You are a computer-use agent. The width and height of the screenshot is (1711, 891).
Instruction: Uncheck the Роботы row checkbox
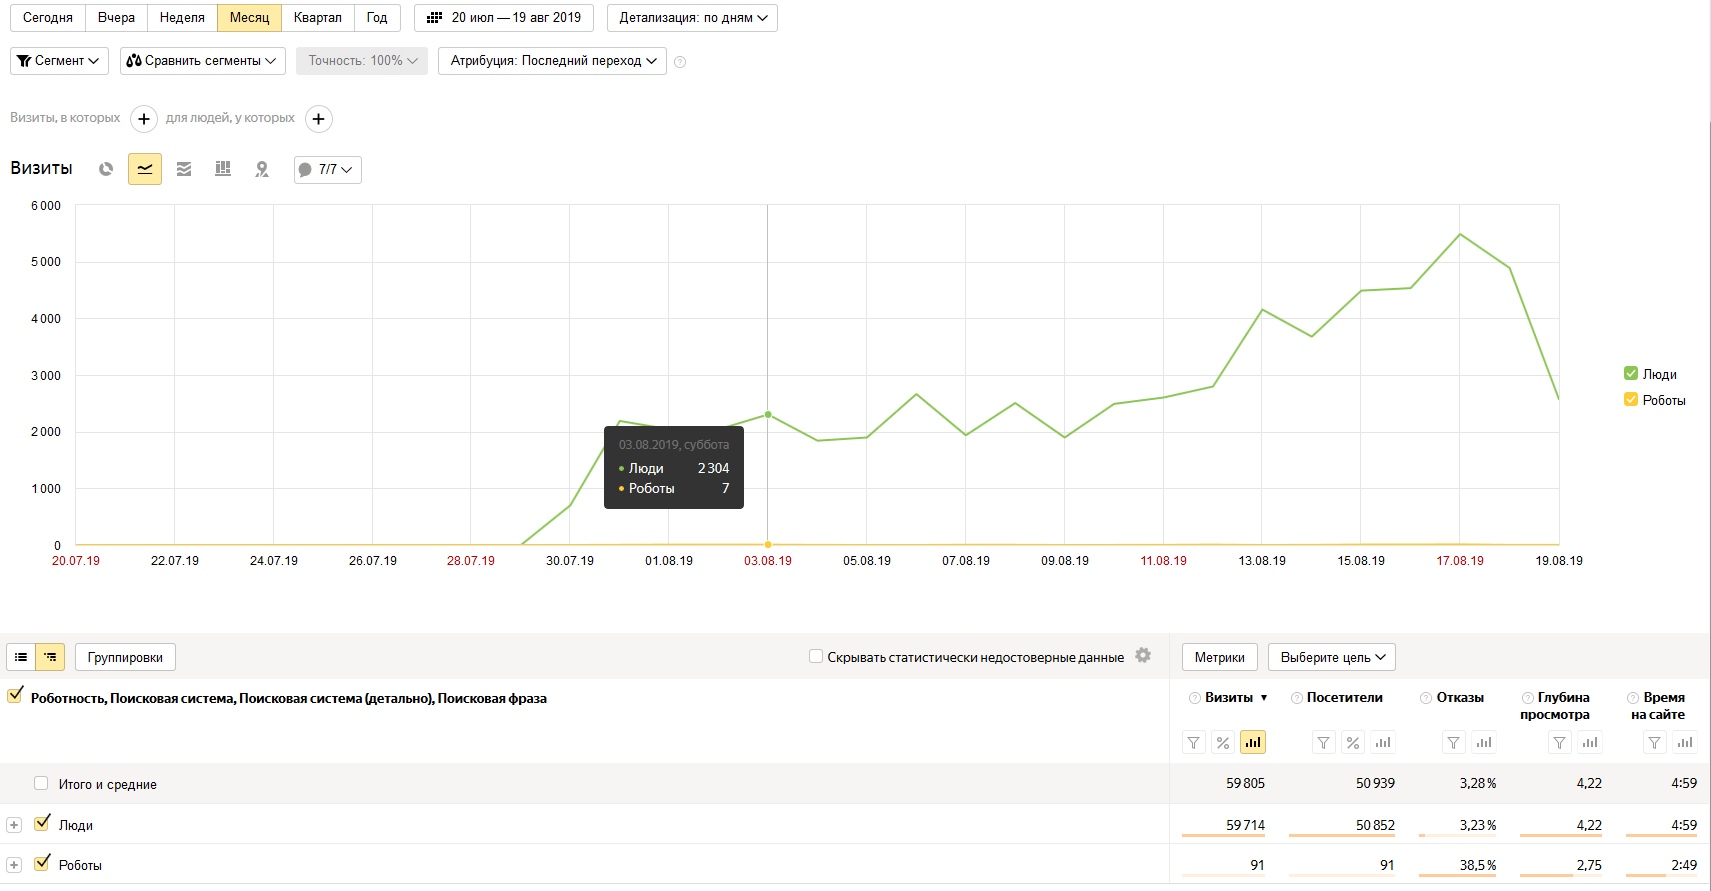(x=42, y=863)
